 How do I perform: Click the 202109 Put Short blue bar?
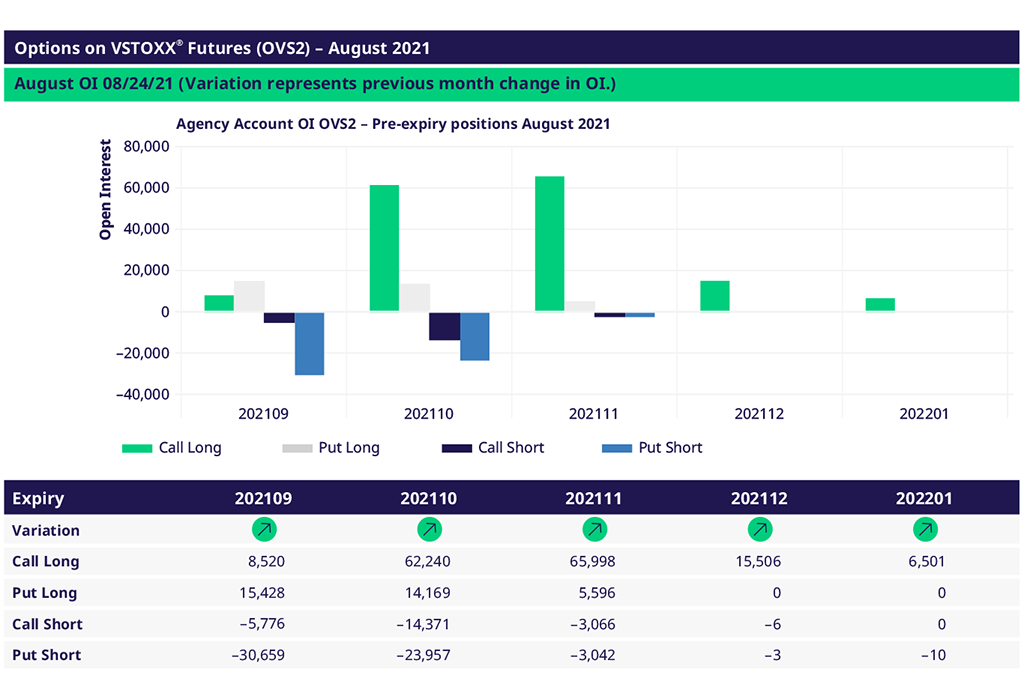[x=309, y=343]
